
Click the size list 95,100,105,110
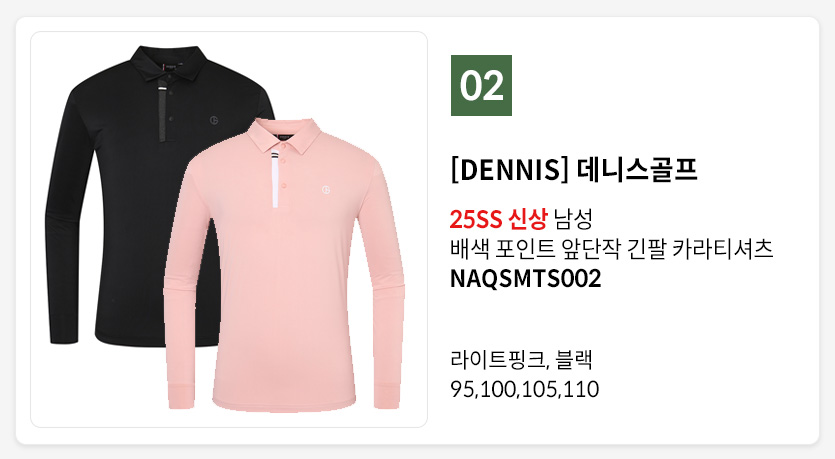click(x=525, y=389)
